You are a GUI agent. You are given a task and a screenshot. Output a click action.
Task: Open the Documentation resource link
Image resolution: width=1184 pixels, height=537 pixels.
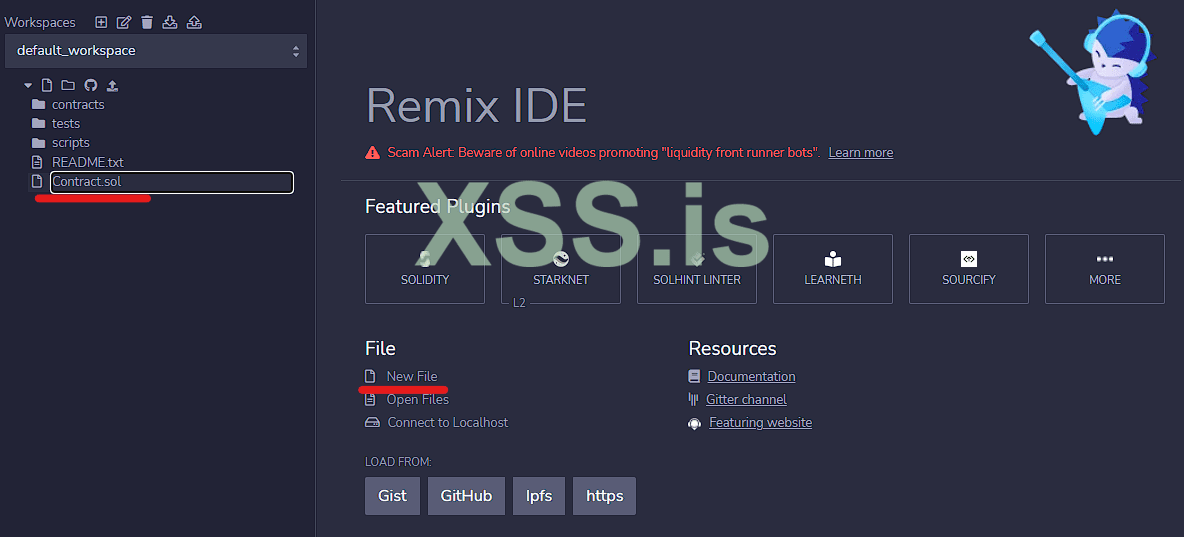click(751, 376)
